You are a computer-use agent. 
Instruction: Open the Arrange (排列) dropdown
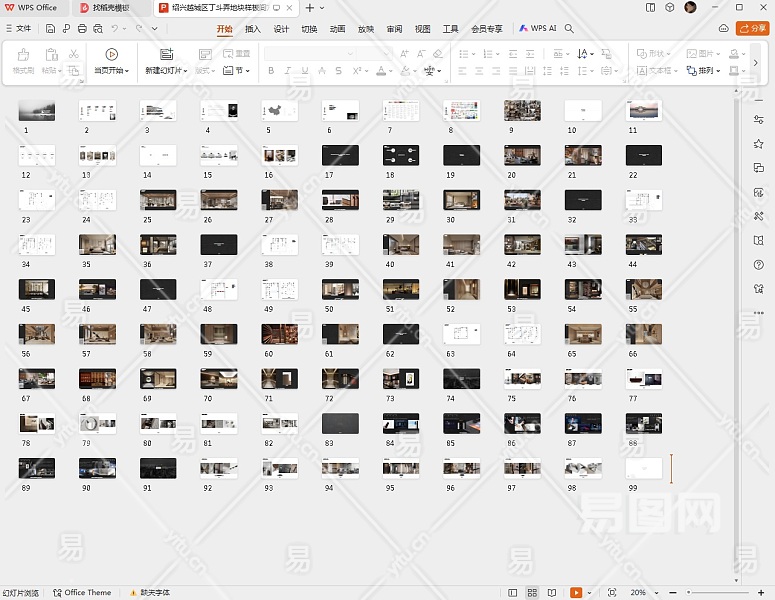tap(708, 71)
